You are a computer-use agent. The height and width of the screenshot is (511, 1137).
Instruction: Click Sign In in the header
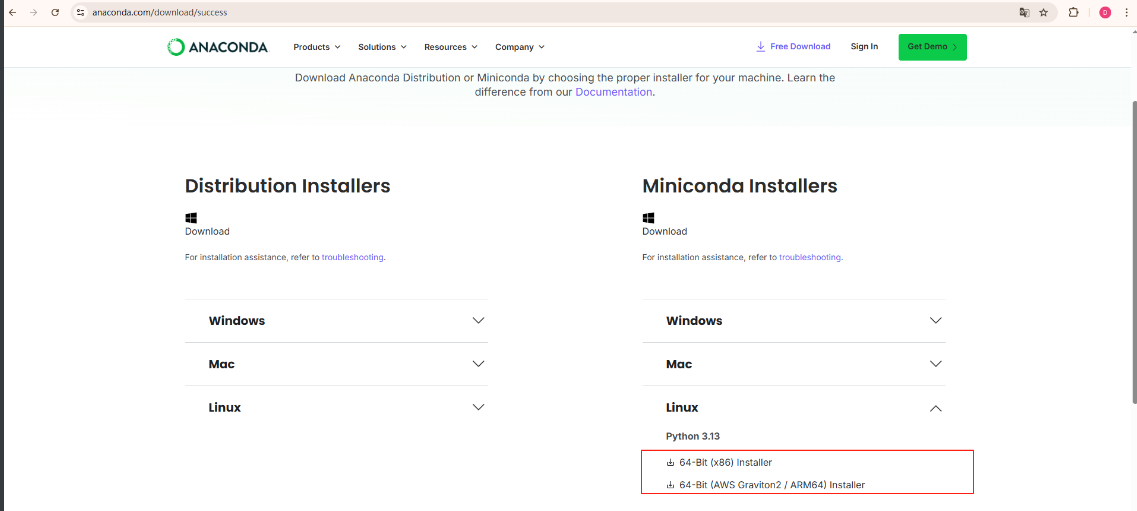tap(864, 46)
